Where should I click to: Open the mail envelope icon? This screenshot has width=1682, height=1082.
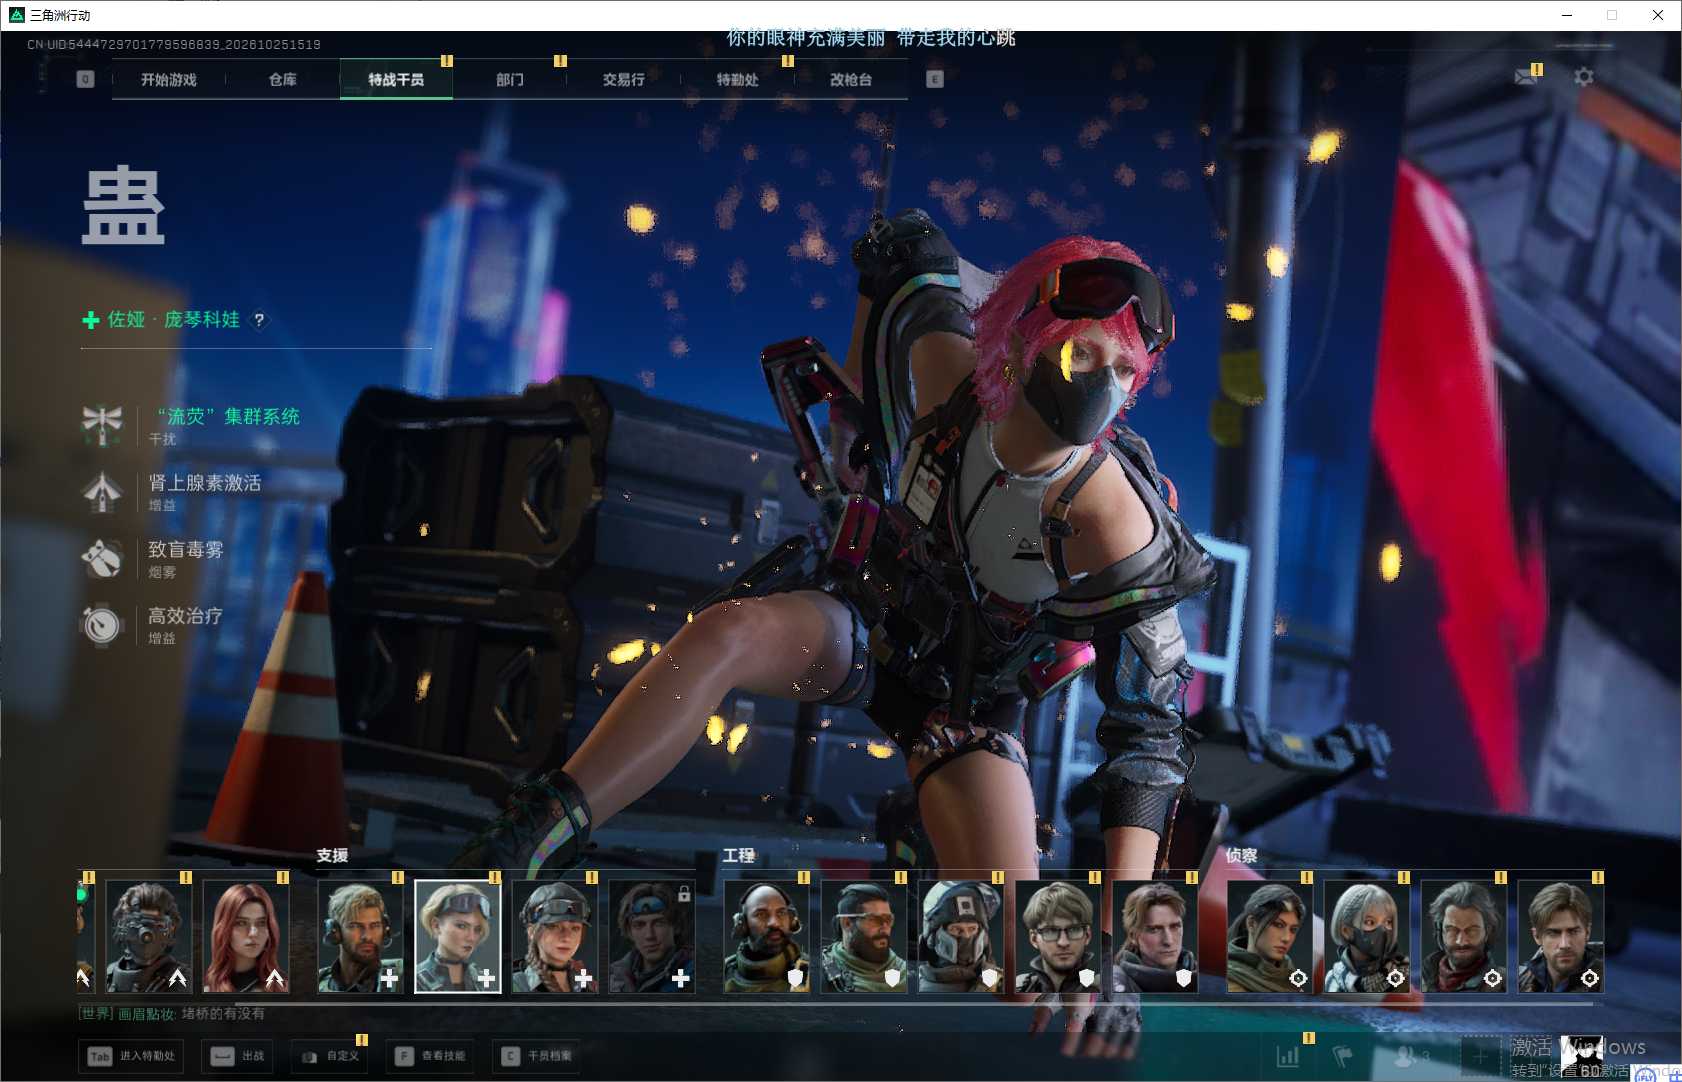tap(1526, 76)
